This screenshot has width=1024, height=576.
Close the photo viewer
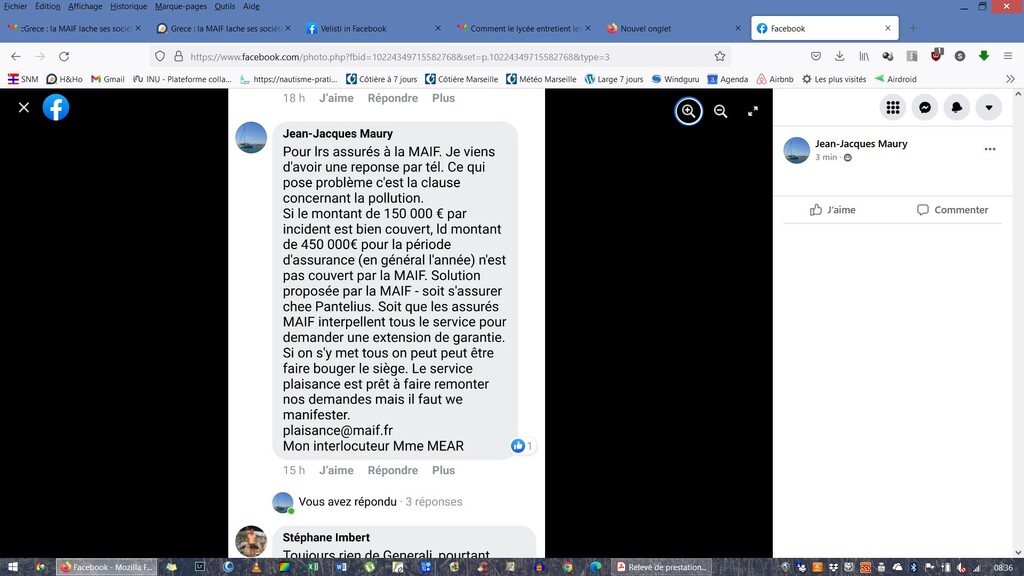[x=24, y=108]
